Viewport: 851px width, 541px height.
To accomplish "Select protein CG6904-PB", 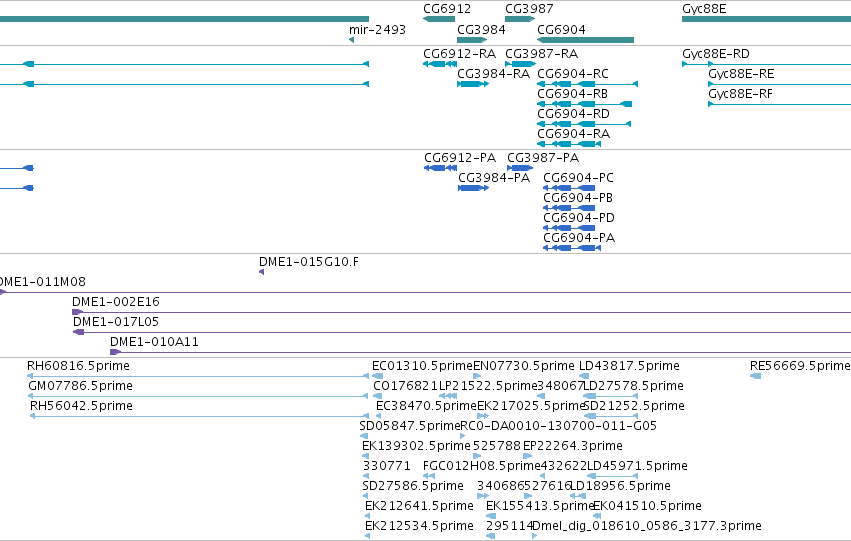I will pyautogui.click(x=569, y=208).
